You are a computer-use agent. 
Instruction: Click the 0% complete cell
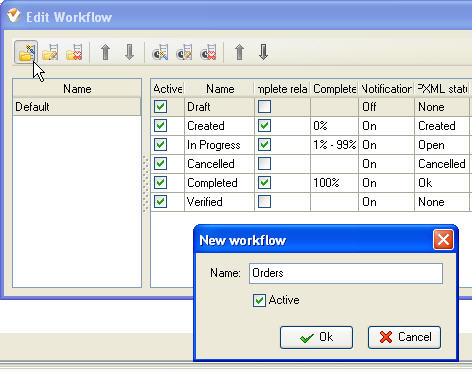[334, 126]
